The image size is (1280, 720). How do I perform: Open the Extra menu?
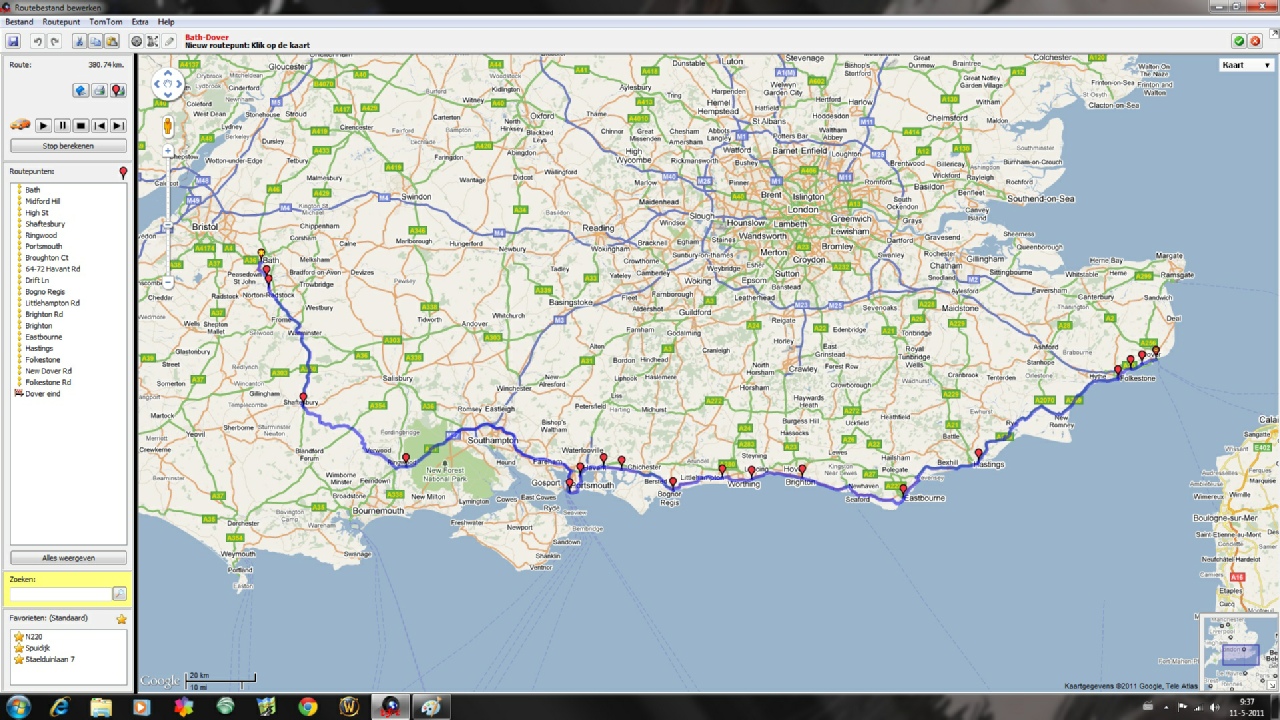(x=140, y=22)
